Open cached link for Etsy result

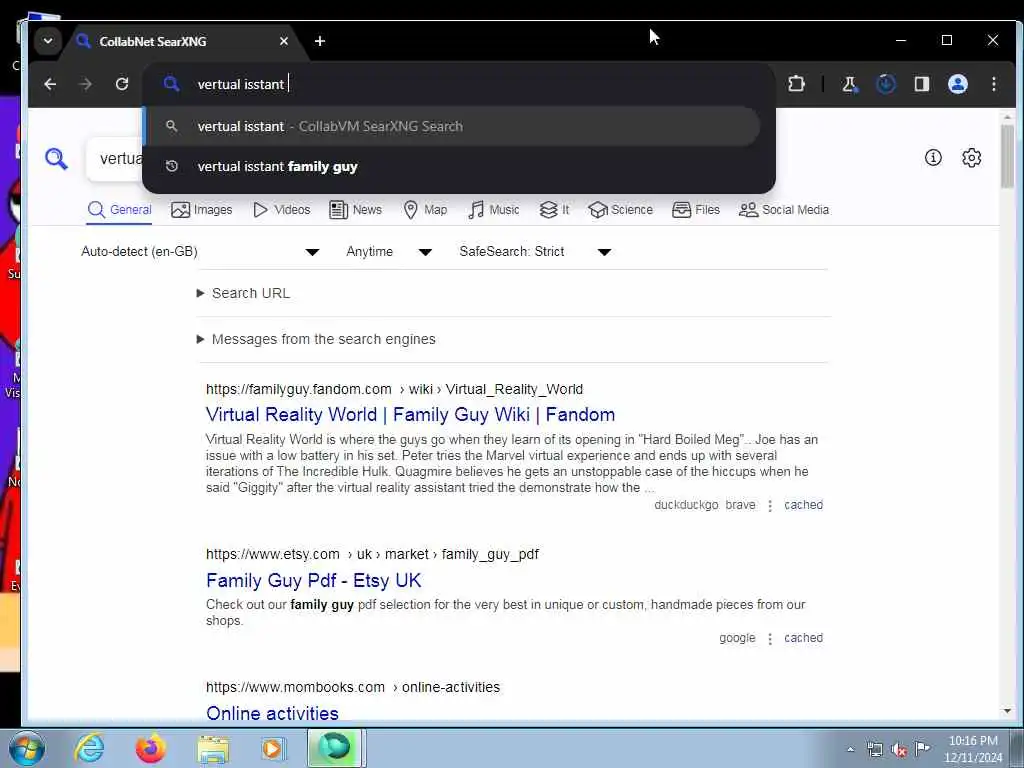click(x=803, y=638)
